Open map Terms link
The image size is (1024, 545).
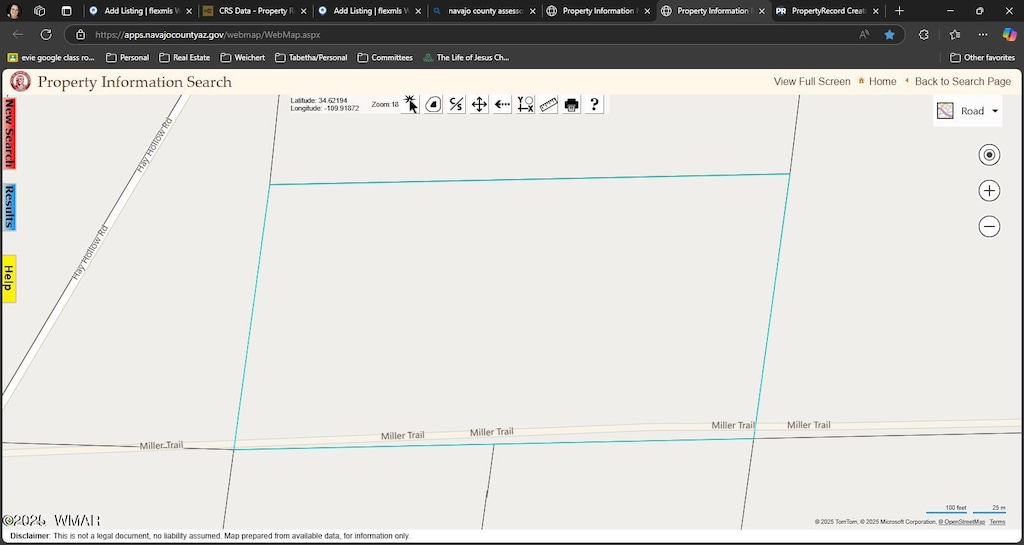[997, 522]
